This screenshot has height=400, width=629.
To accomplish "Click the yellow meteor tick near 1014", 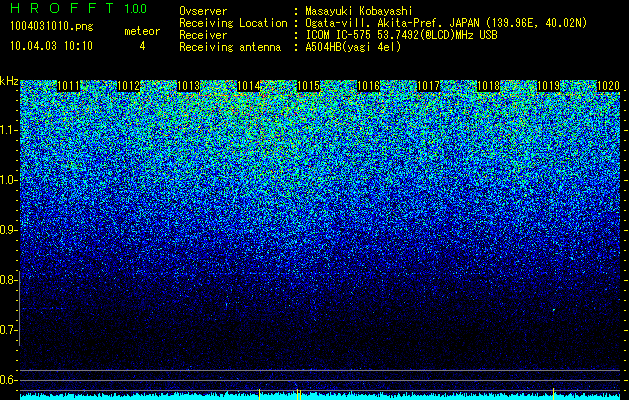I will tap(260, 394).
